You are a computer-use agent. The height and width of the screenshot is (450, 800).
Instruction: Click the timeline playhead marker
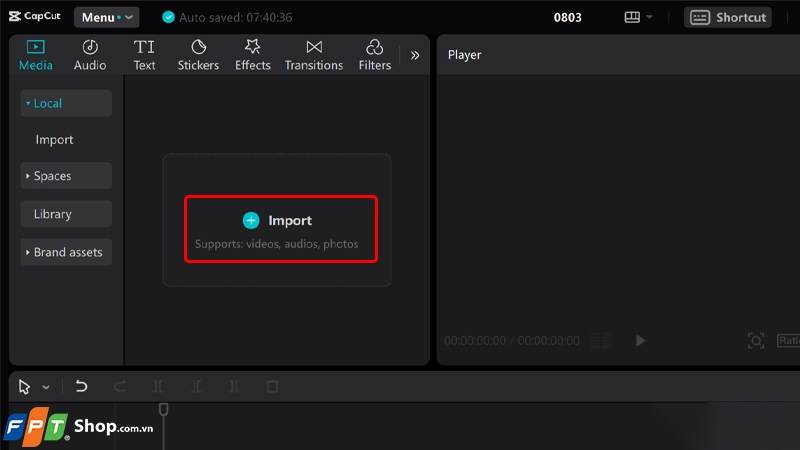[163, 409]
